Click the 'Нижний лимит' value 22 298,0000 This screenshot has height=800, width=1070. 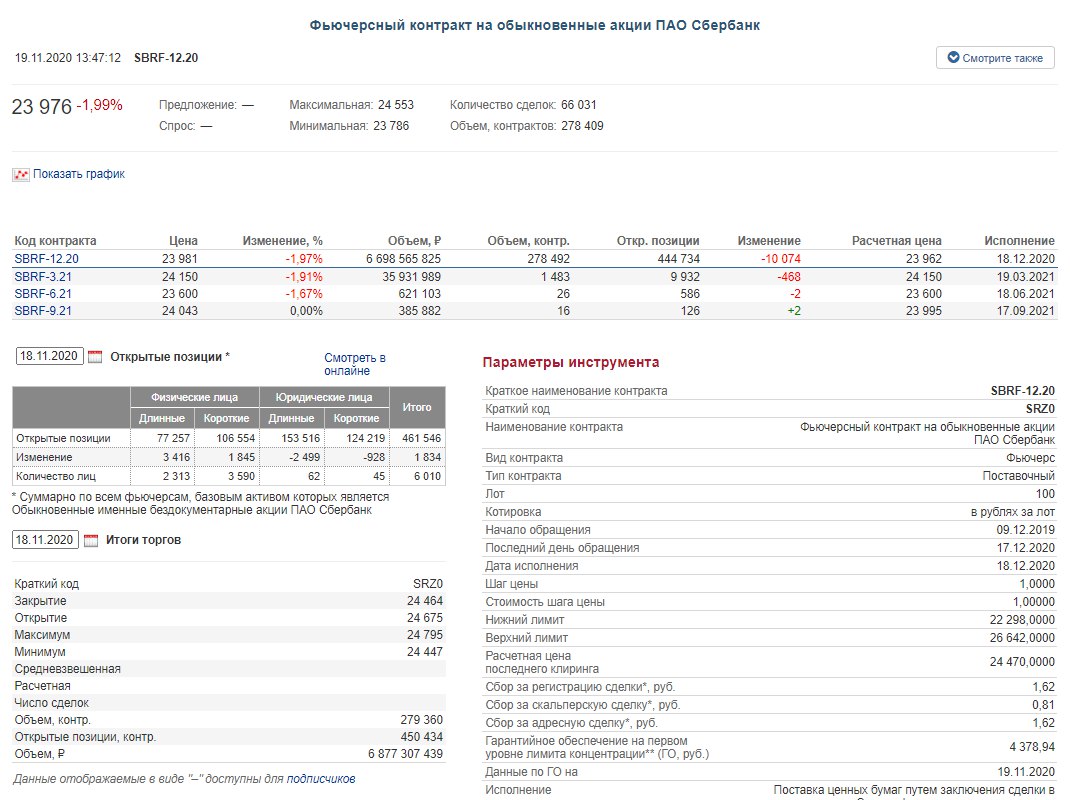click(1022, 619)
